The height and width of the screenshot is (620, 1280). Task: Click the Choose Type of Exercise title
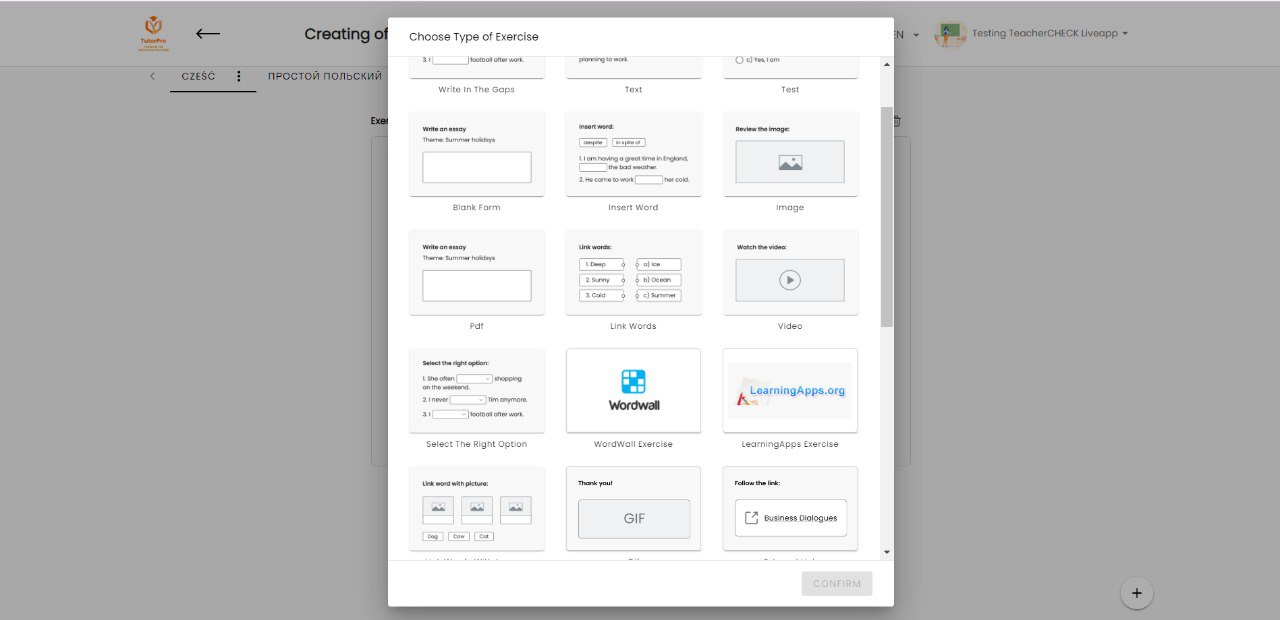(x=473, y=37)
